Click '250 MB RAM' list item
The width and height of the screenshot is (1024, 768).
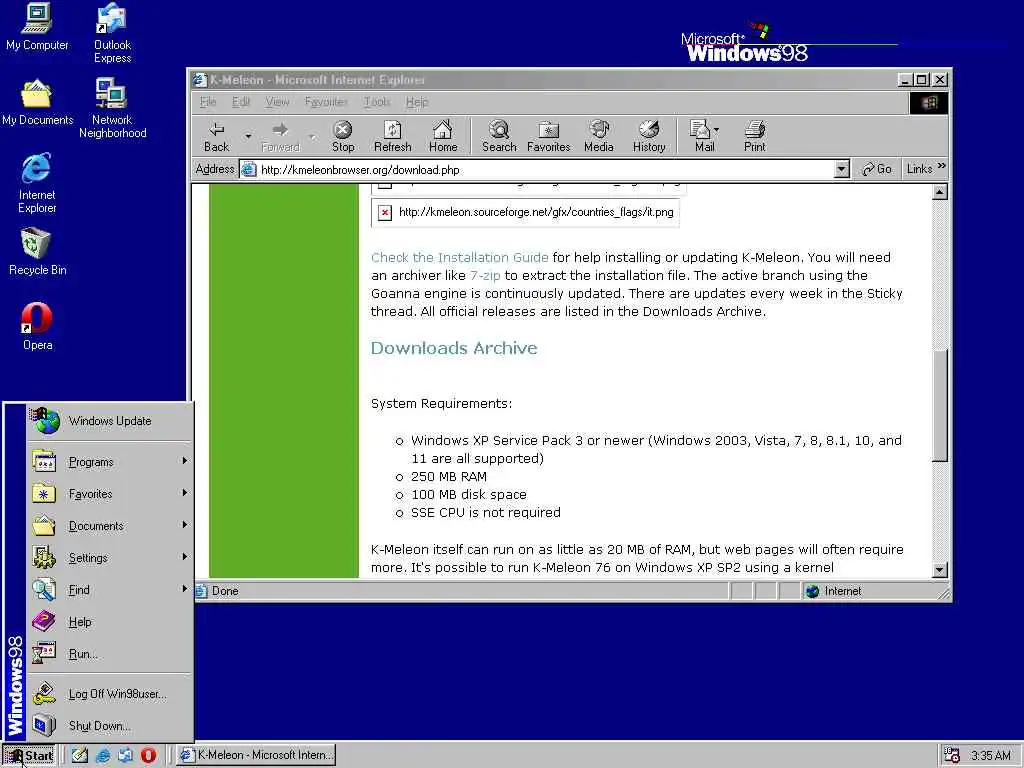(x=449, y=477)
